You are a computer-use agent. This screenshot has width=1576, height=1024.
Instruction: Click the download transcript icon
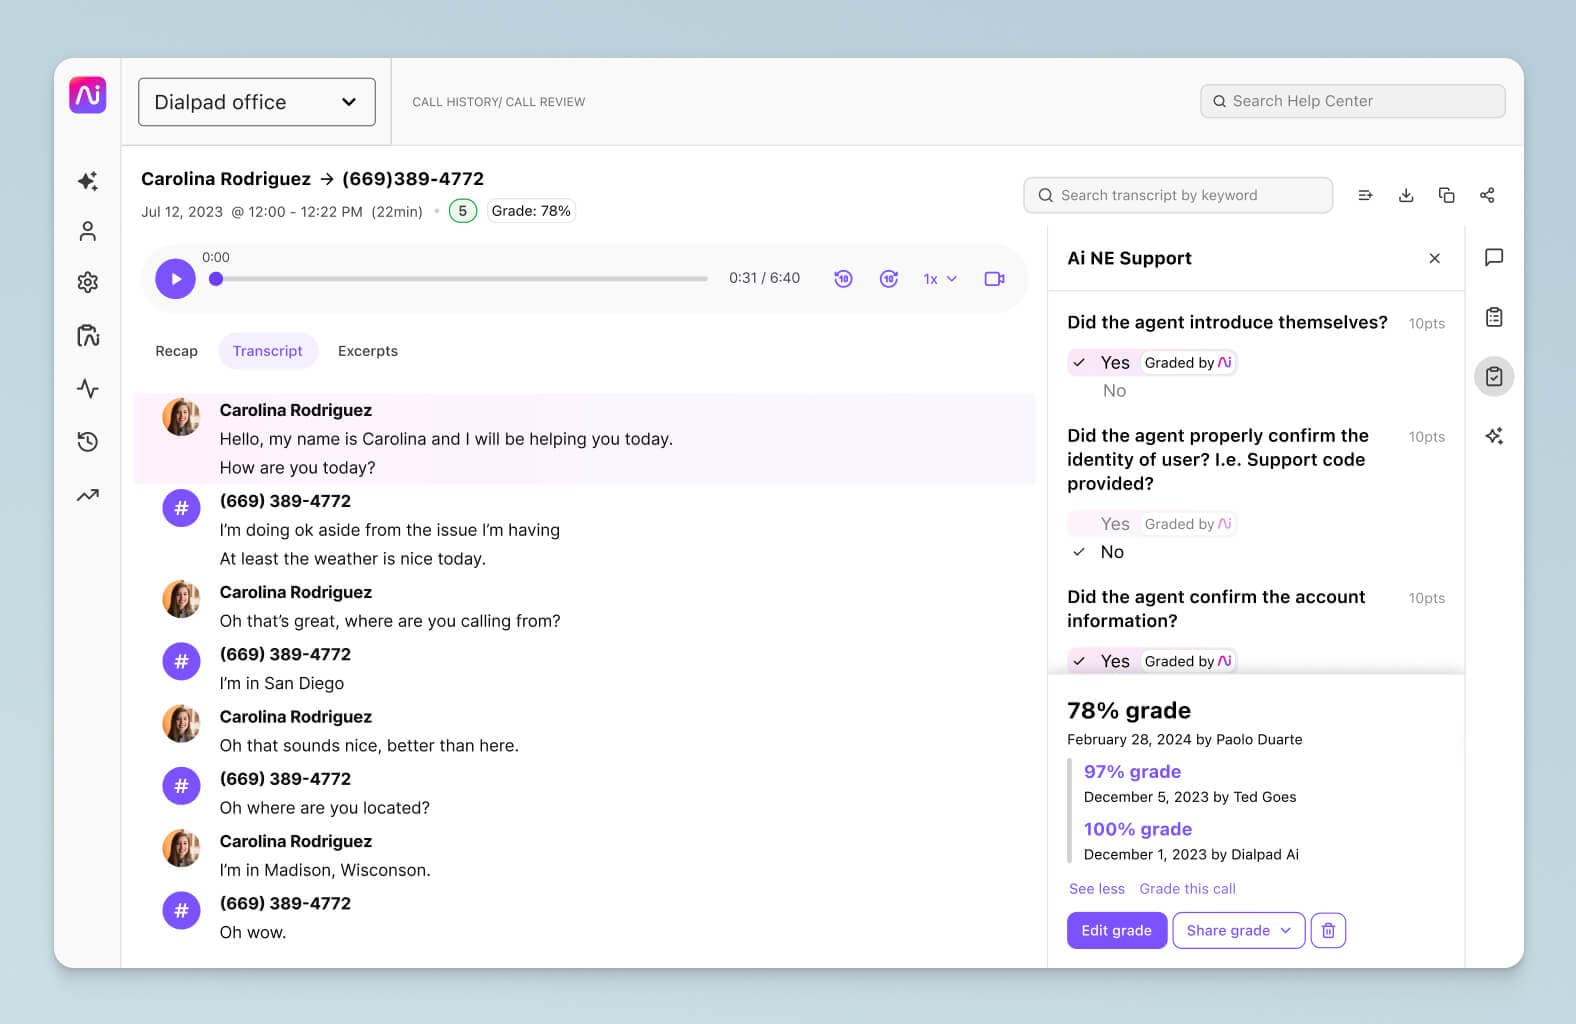(1406, 195)
